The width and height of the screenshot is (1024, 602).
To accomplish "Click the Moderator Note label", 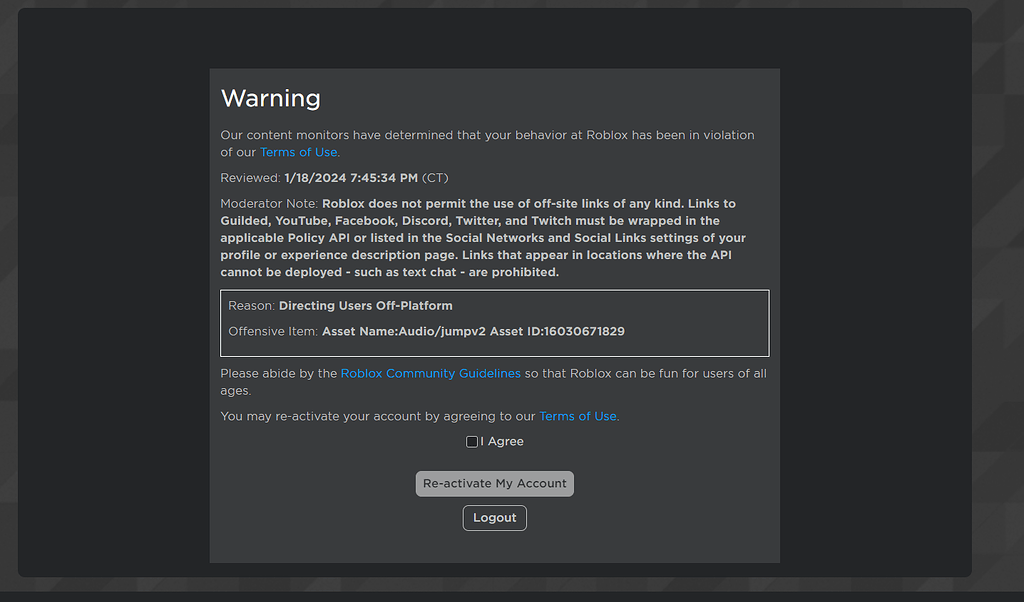I will pos(269,204).
